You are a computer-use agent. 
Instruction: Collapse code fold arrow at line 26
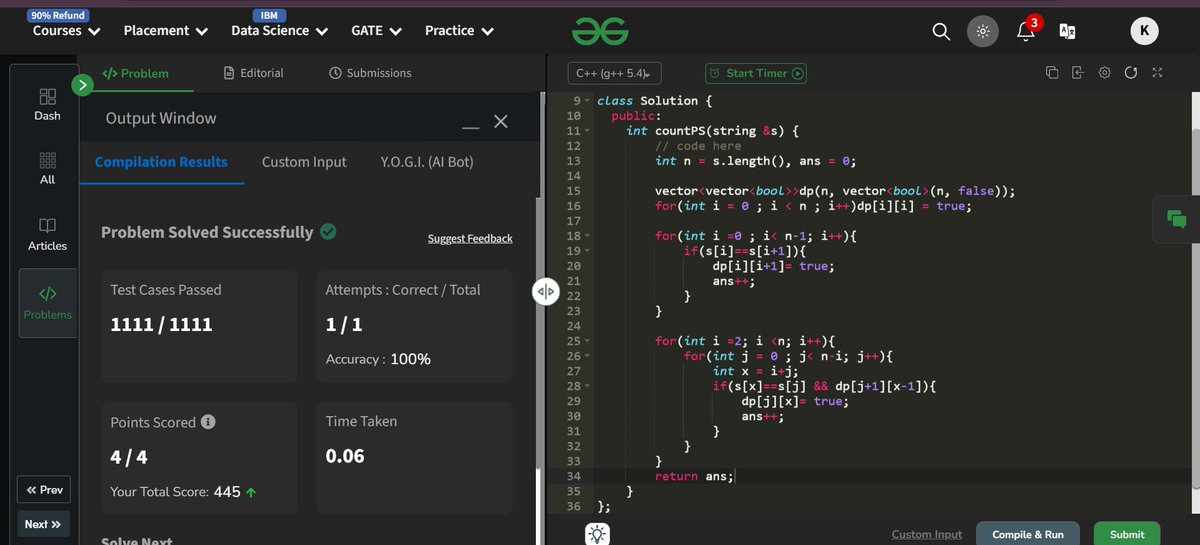(589, 356)
